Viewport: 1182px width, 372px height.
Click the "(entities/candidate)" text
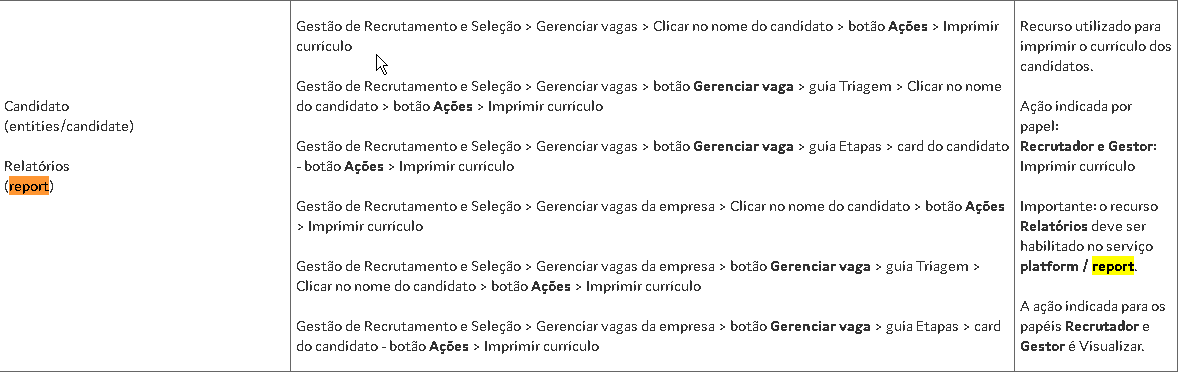69,126
